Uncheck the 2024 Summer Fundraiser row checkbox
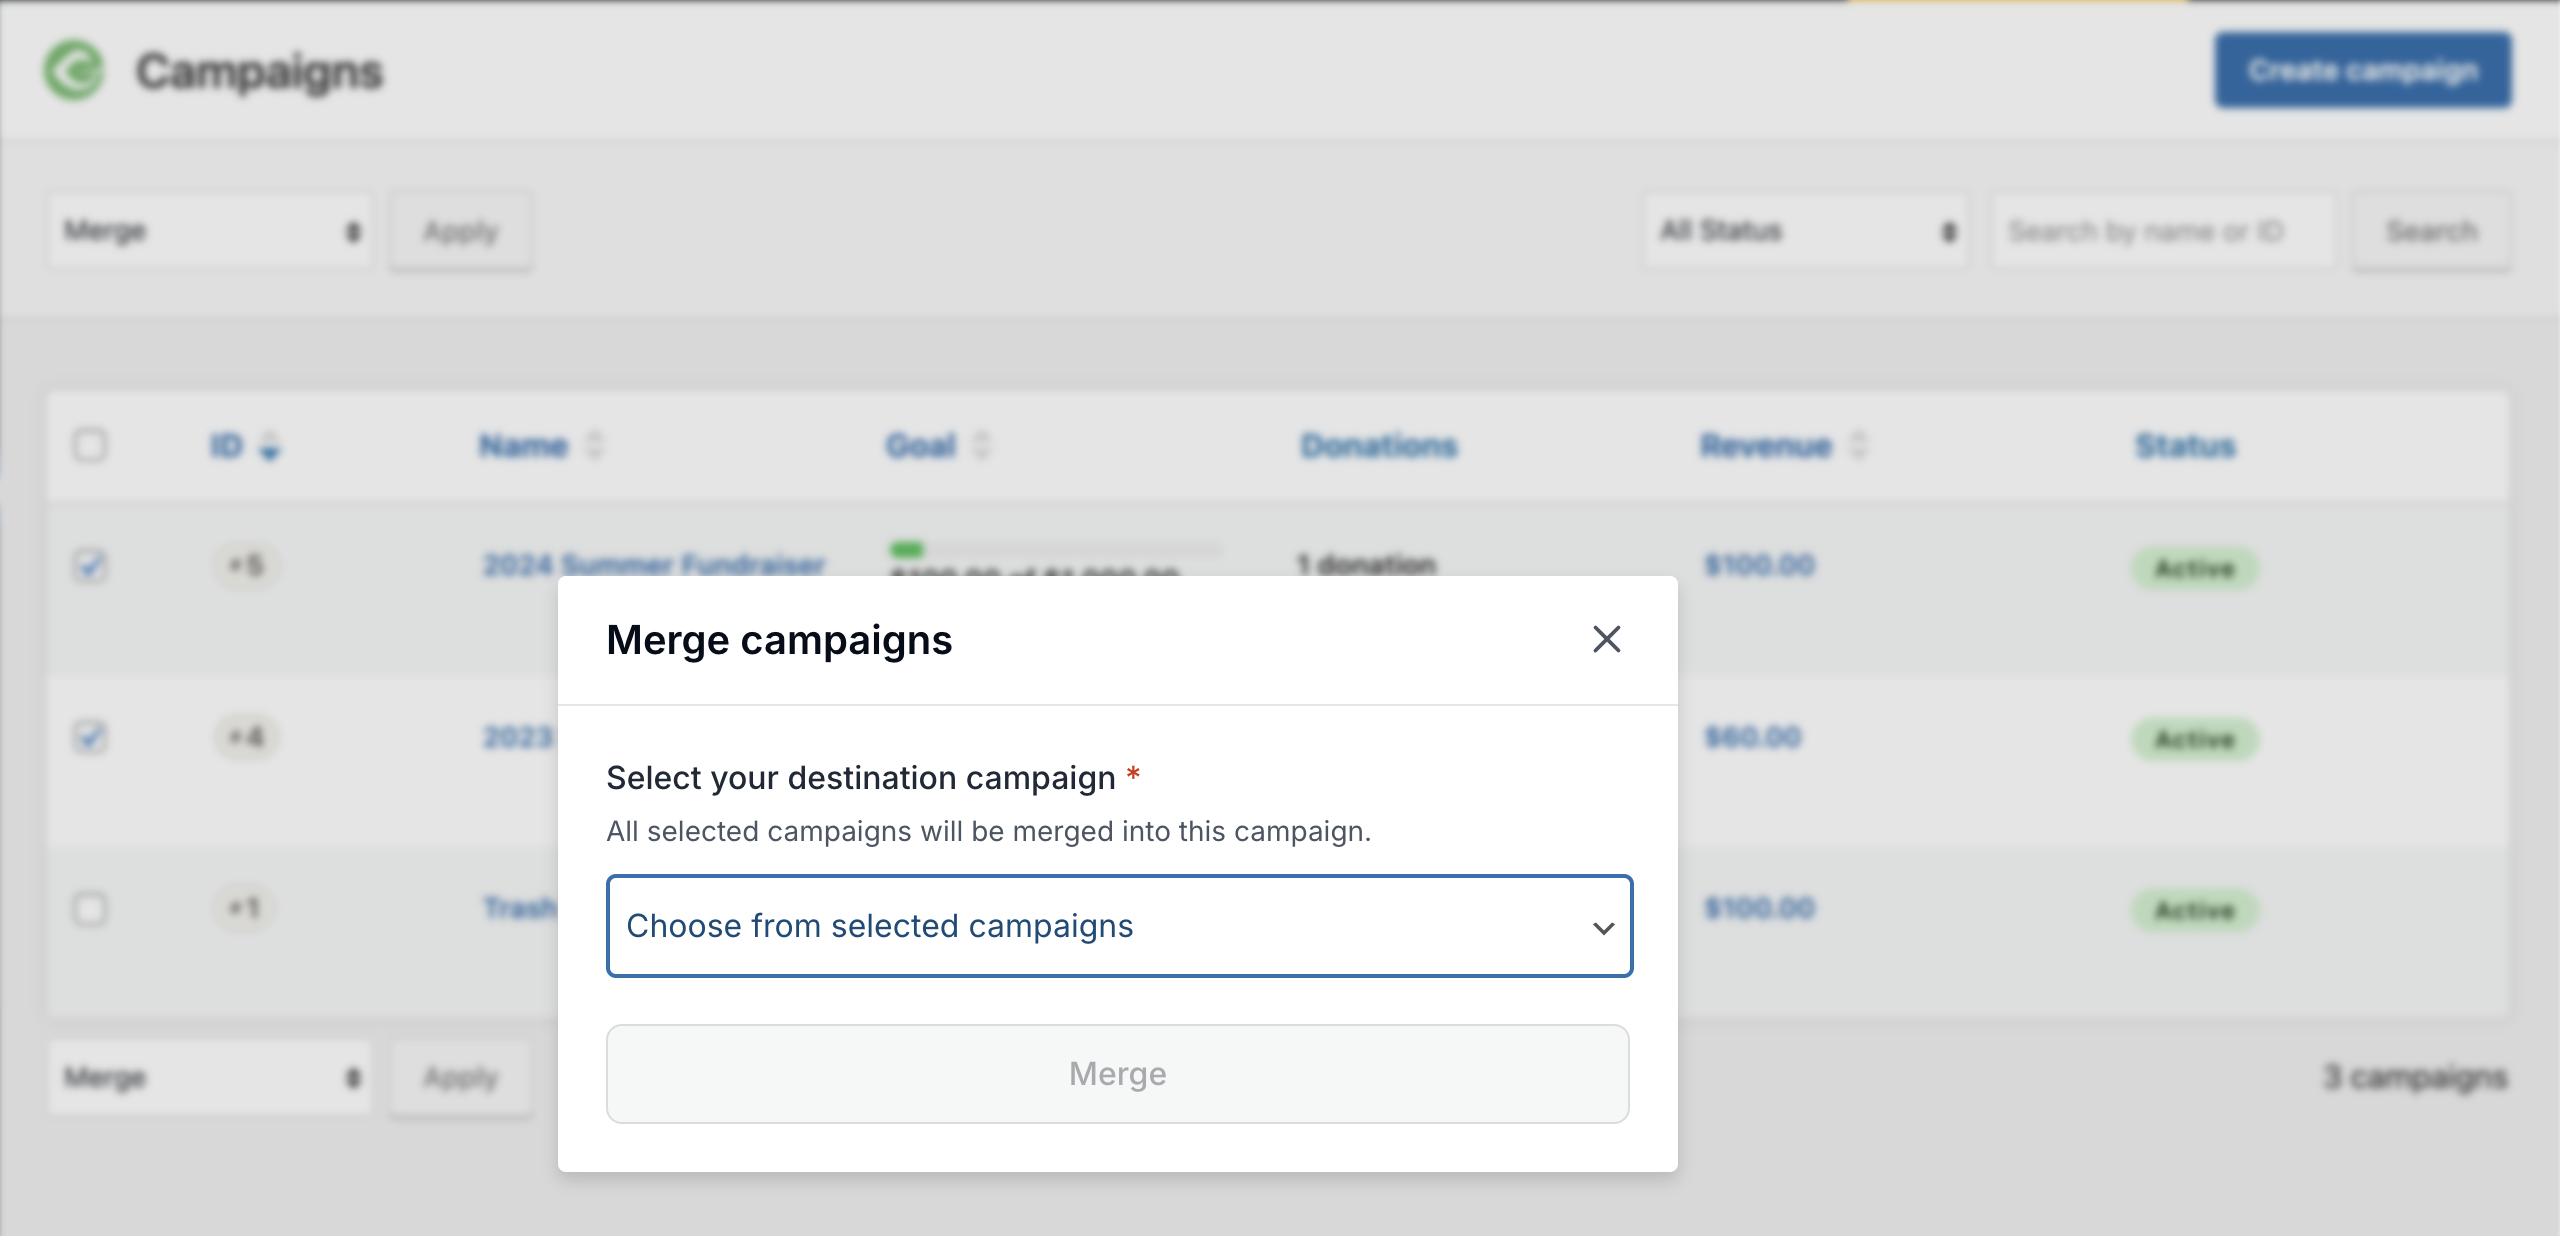This screenshot has width=2560, height=1236. [x=91, y=566]
